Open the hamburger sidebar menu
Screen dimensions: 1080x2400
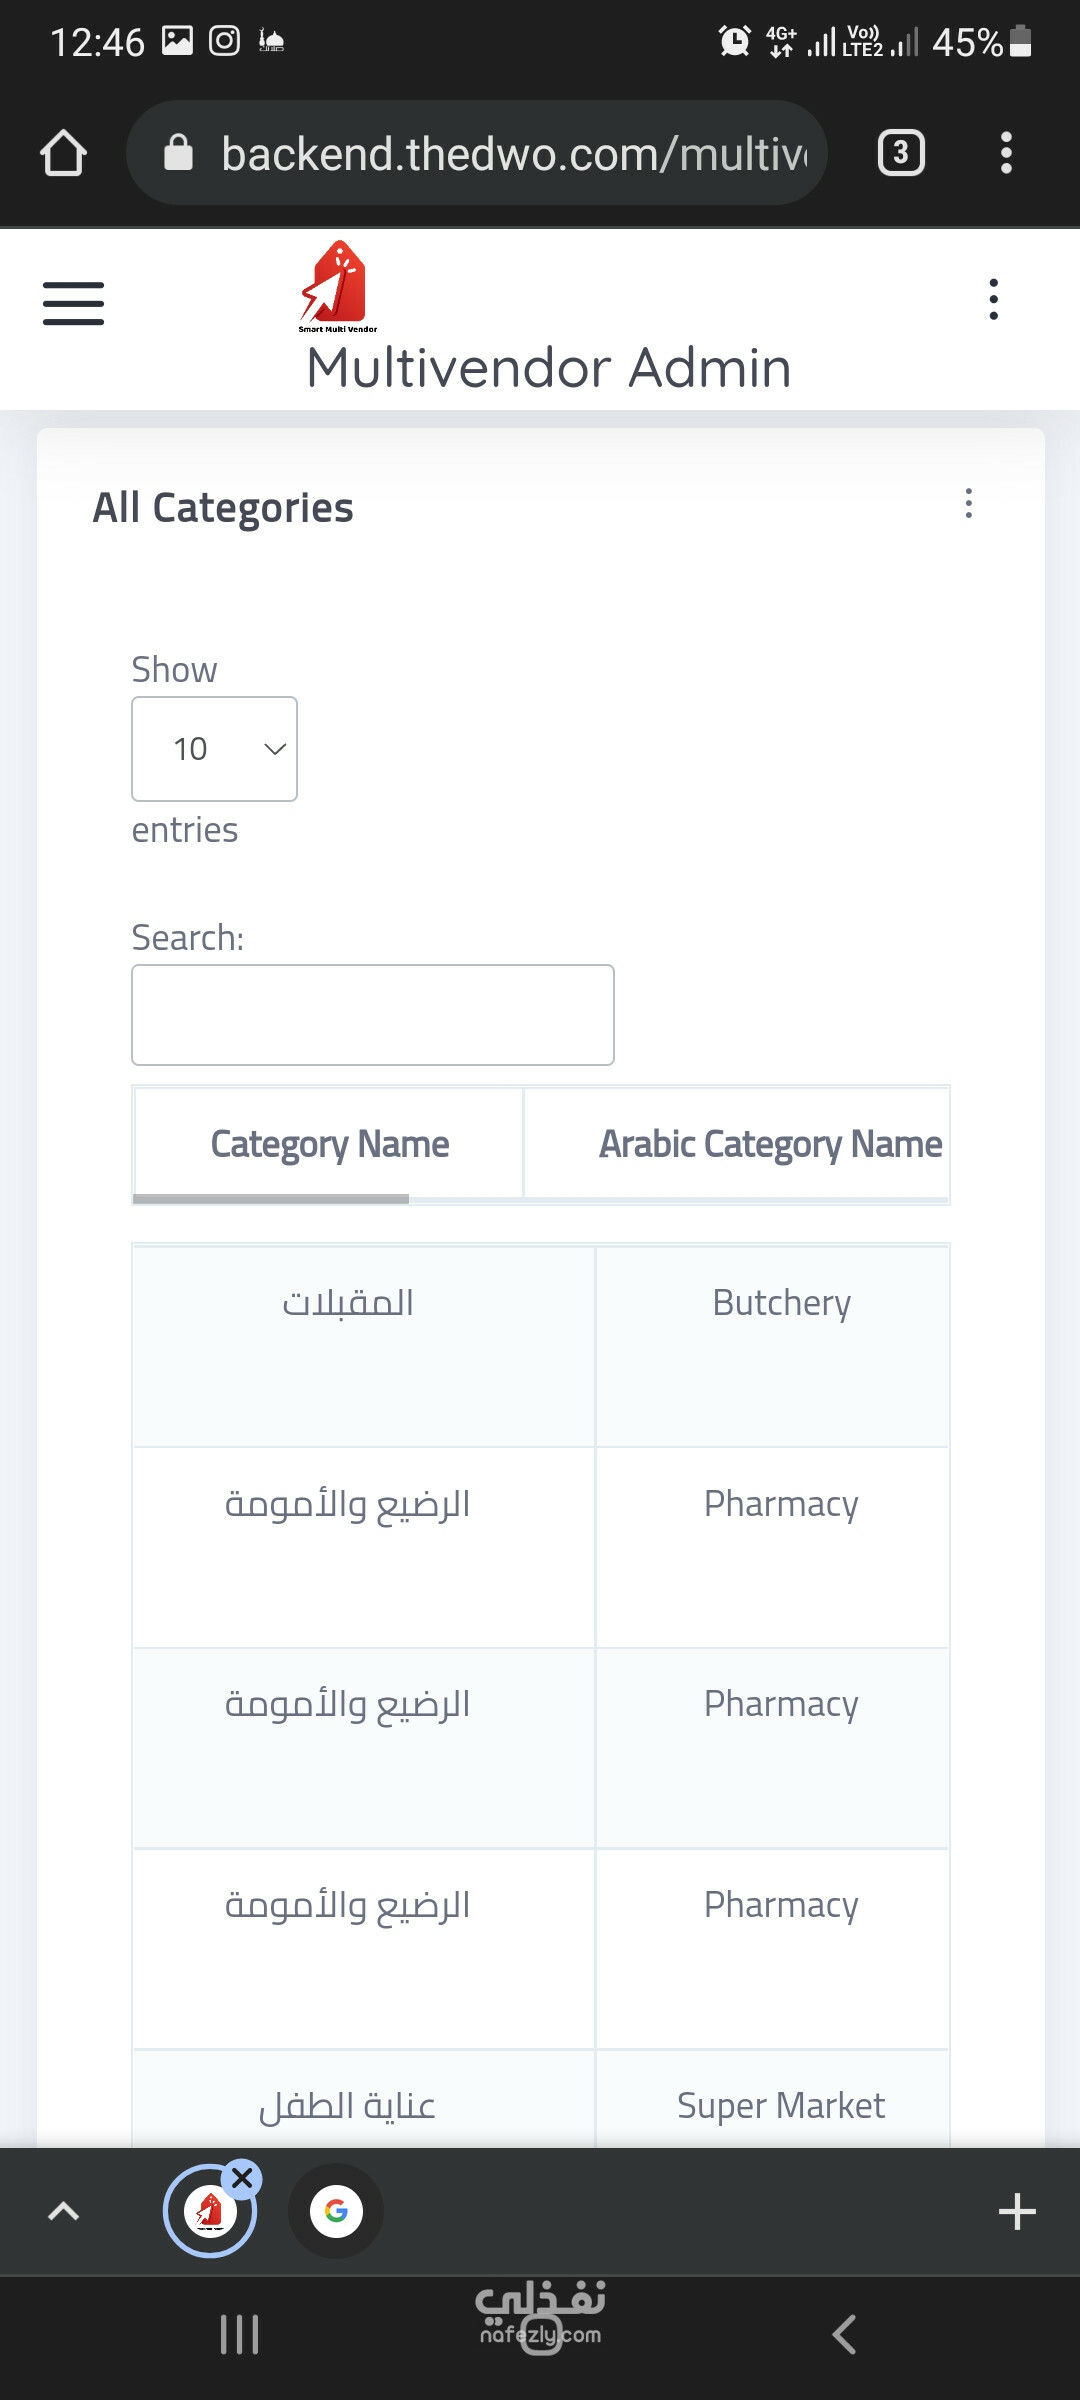click(73, 303)
